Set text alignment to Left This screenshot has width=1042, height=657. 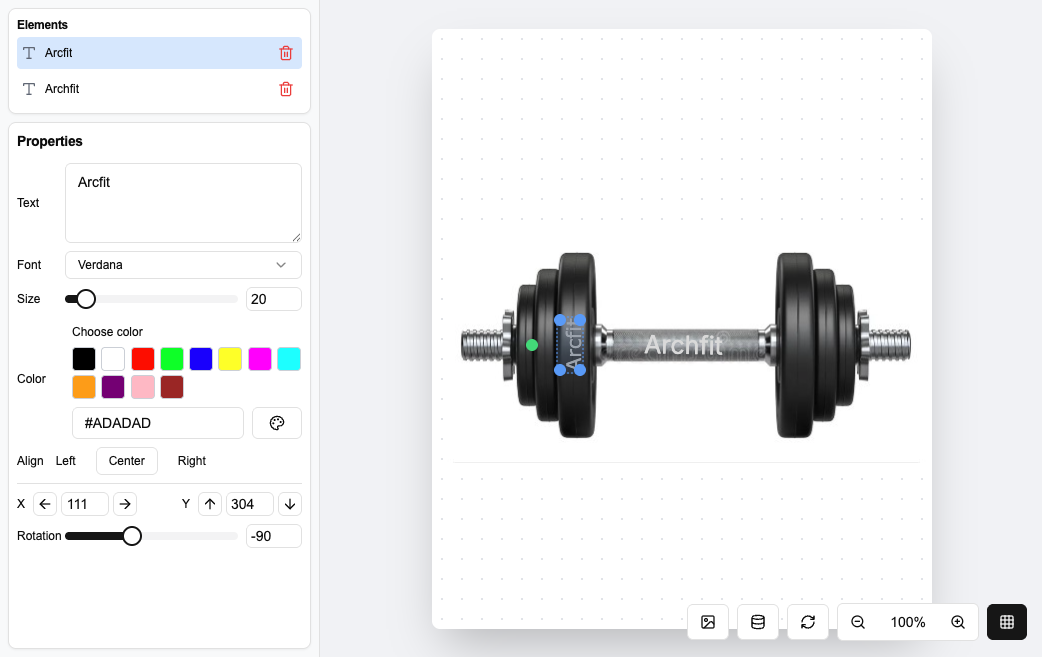coord(66,461)
